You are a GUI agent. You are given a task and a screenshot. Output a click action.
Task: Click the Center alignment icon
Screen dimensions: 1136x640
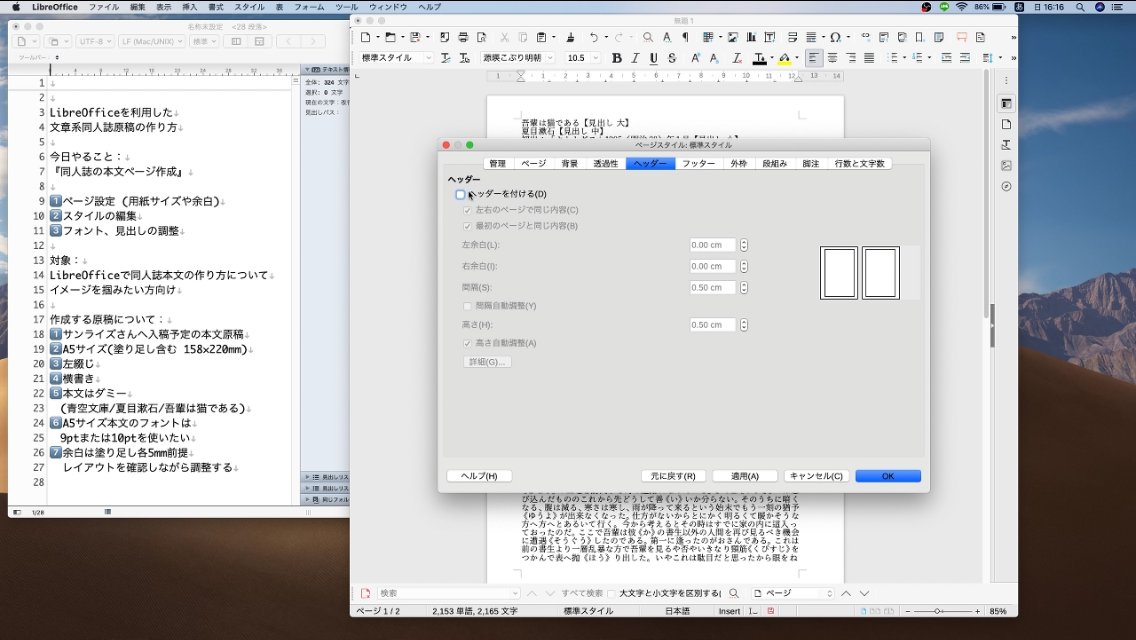coord(832,58)
